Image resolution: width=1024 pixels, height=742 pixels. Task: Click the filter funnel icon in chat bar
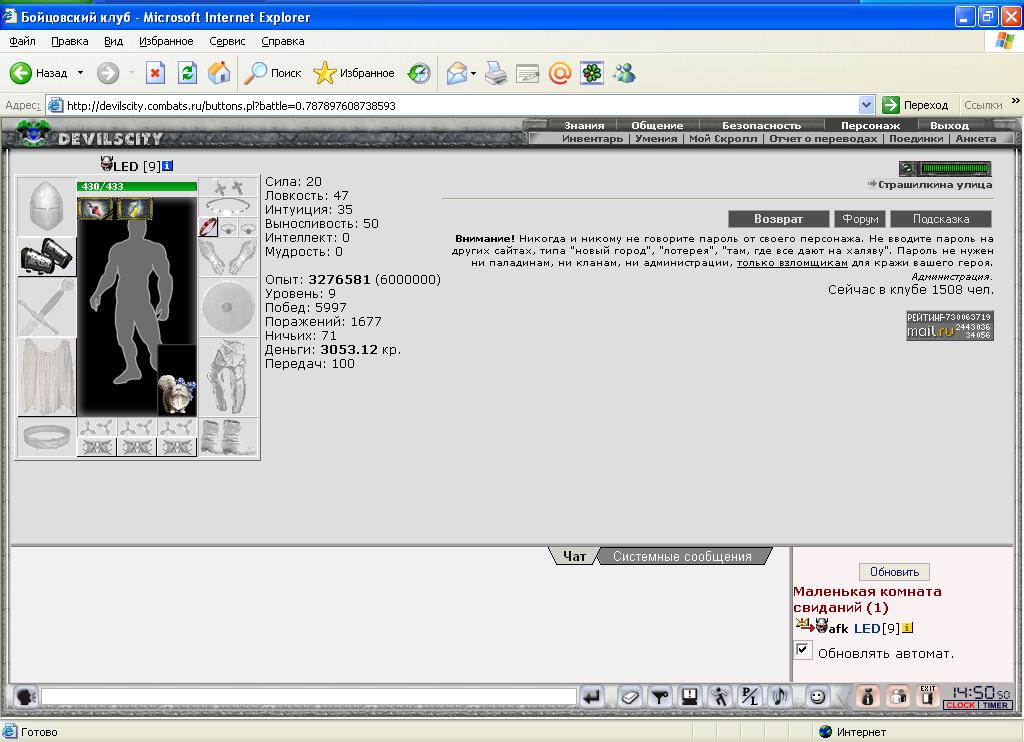[x=660, y=697]
